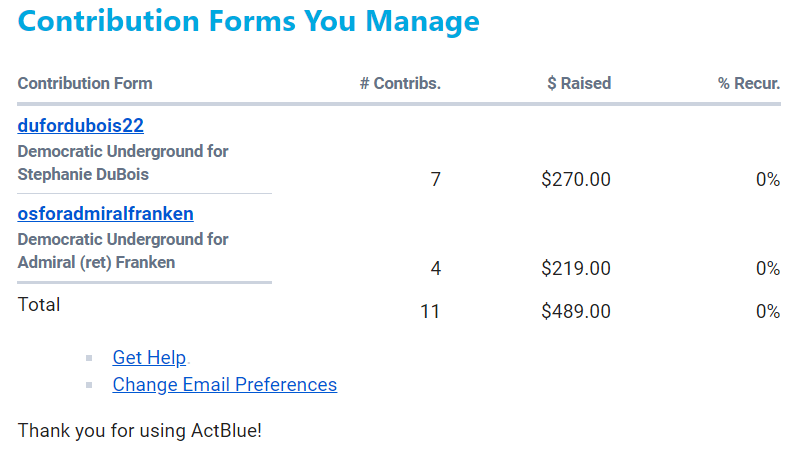Click the Contribution Forms You Manage heading
This screenshot has width=794, height=451.
pos(248,21)
